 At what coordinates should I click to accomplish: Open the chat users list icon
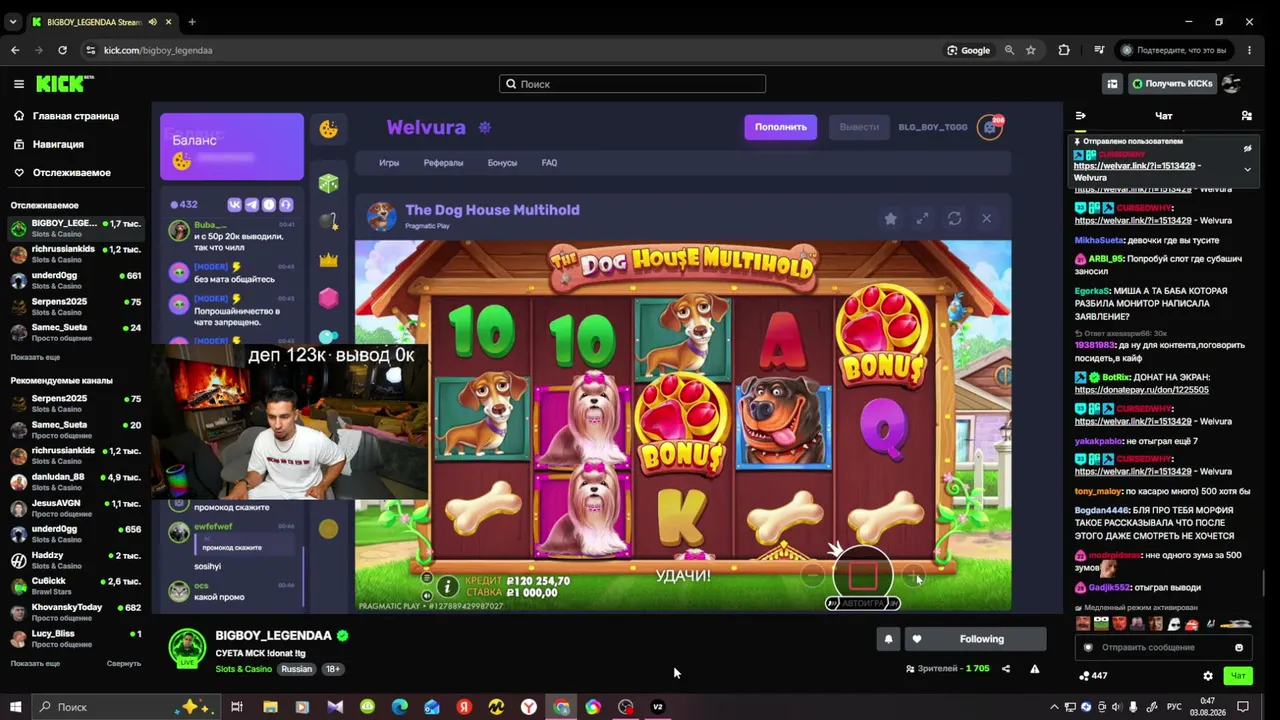[x=1246, y=116]
